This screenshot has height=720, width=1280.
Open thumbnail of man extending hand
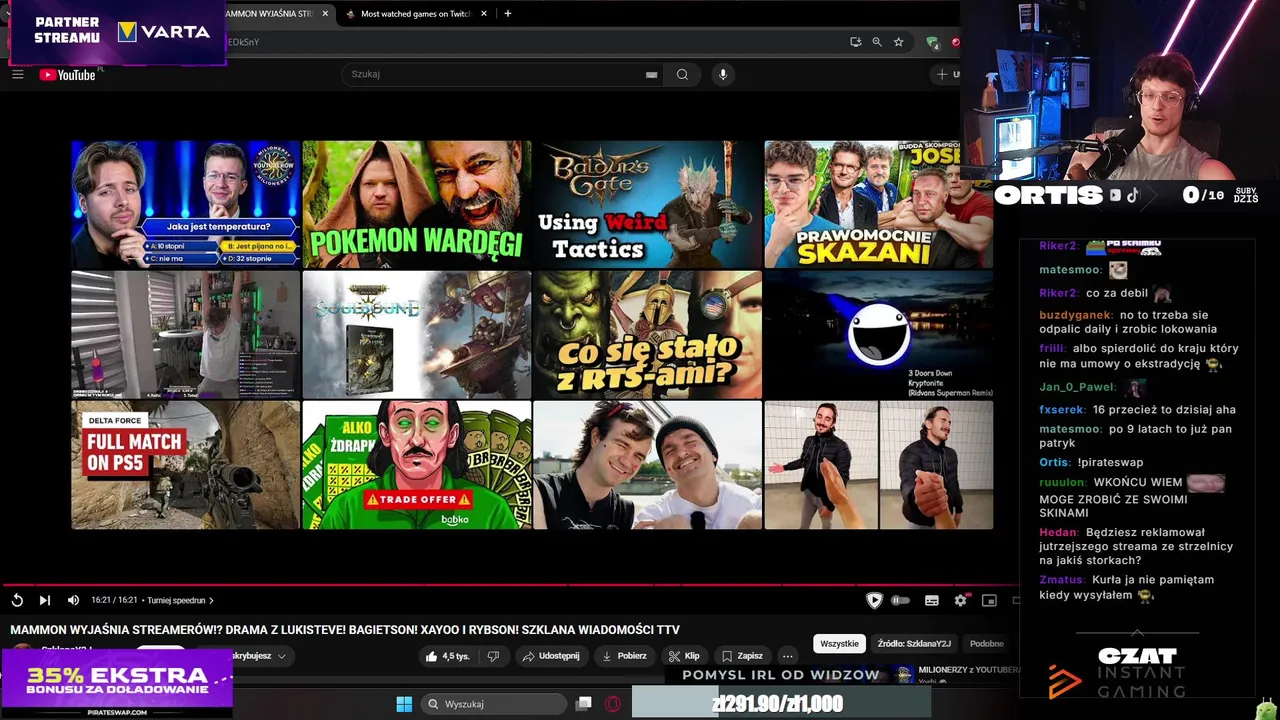[x=879, y=465]
